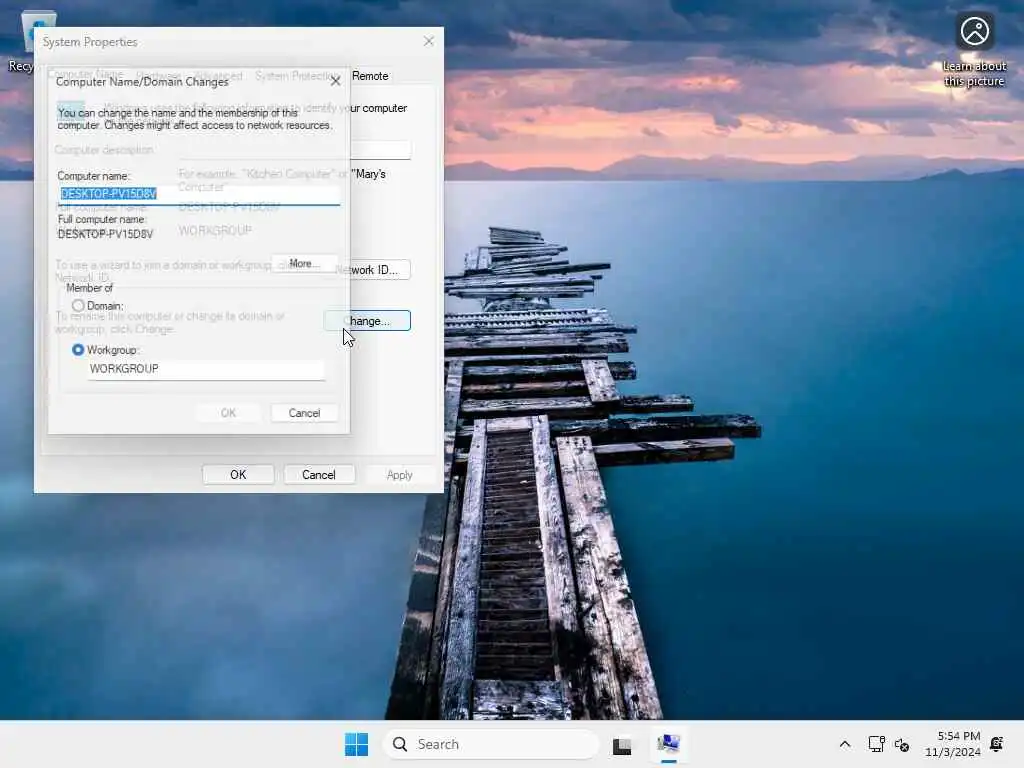Click the WORKGROUP text field
The height and width of the screenshot is (768, 1024).
206,369
